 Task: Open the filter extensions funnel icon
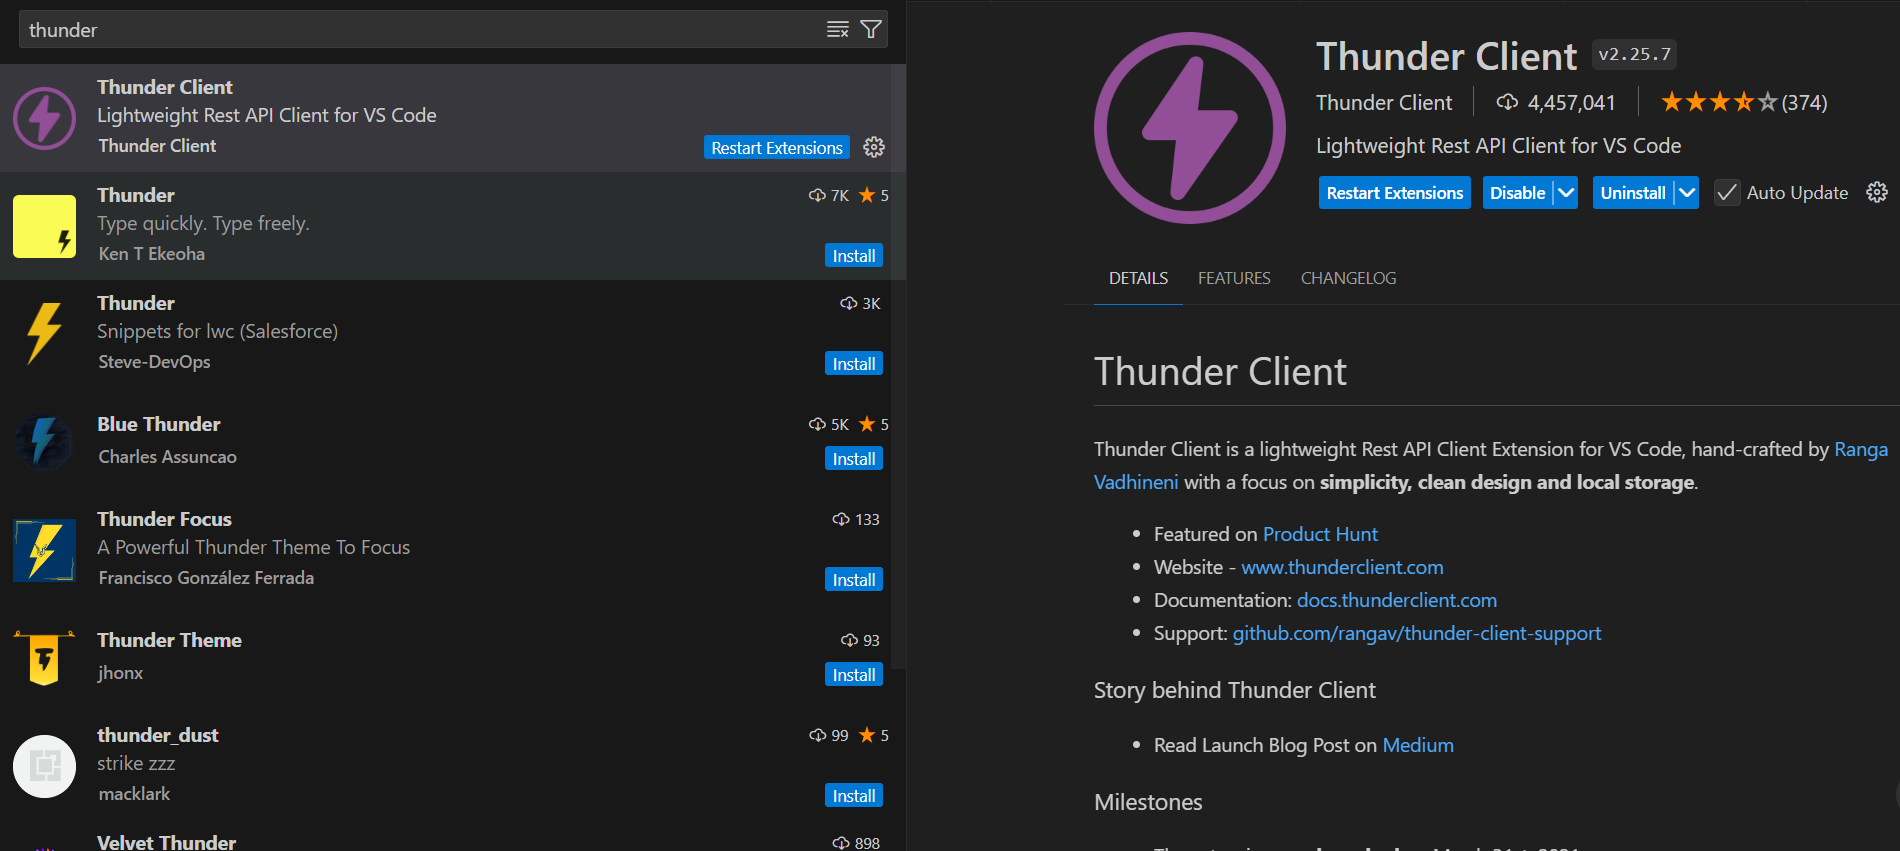pyautogui.click(x=871, y=30)
